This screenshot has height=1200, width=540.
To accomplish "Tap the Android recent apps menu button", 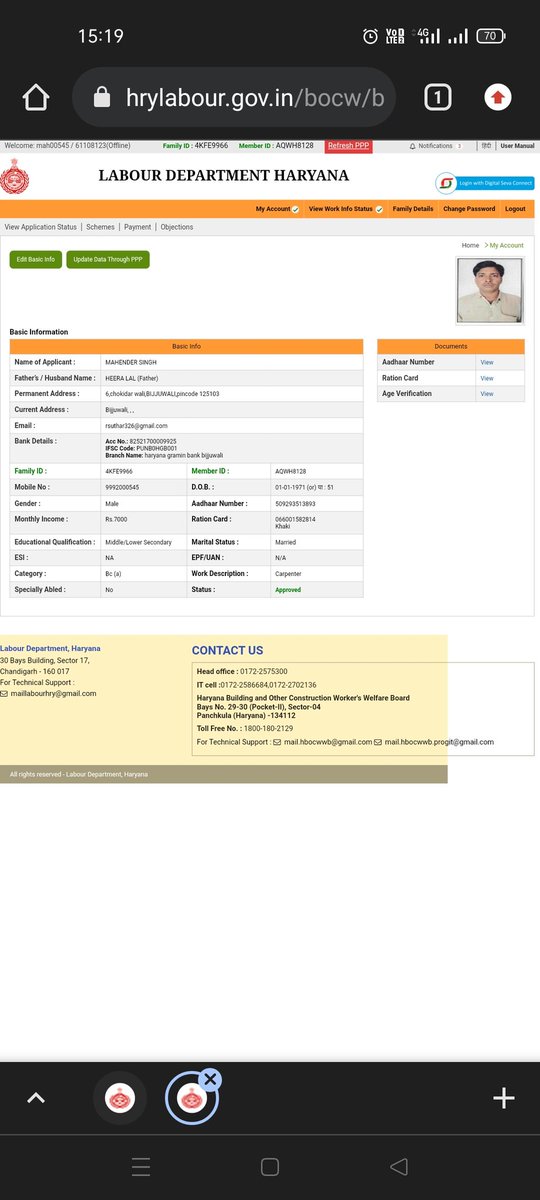I will click(141, 1166).
